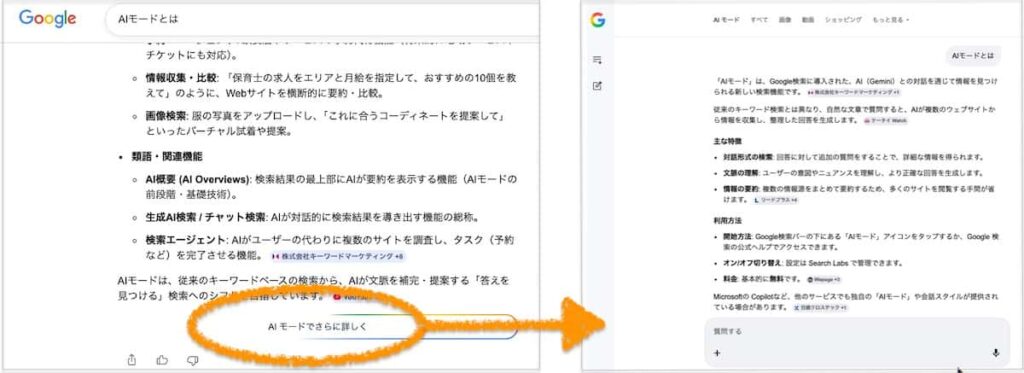This screenshot has width=1024, height=373.
Task: Activate microphone voice input in question box
Action: [996, 353]
